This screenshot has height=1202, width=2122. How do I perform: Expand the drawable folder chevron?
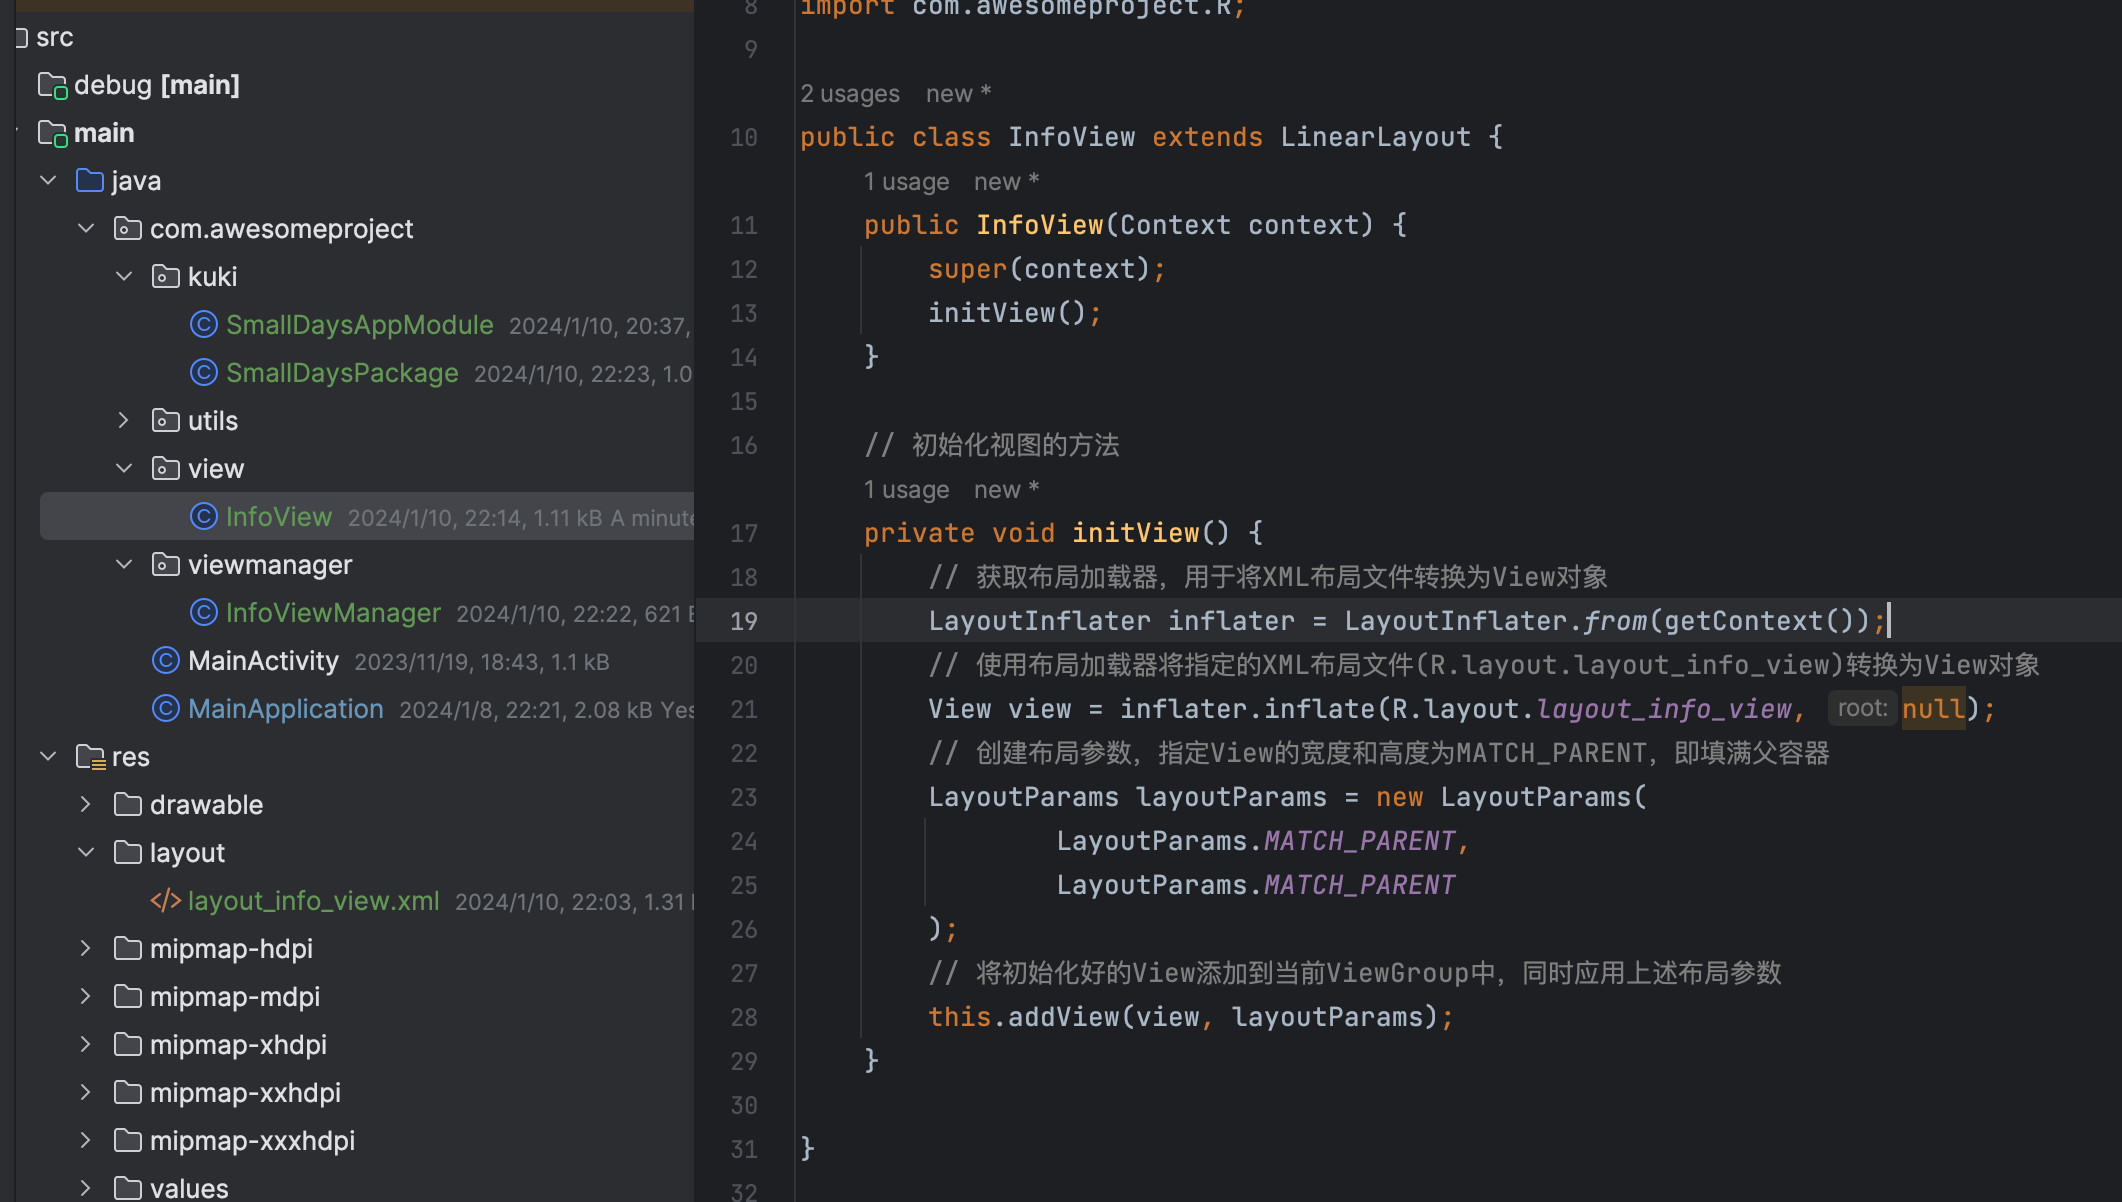[86, 805]
